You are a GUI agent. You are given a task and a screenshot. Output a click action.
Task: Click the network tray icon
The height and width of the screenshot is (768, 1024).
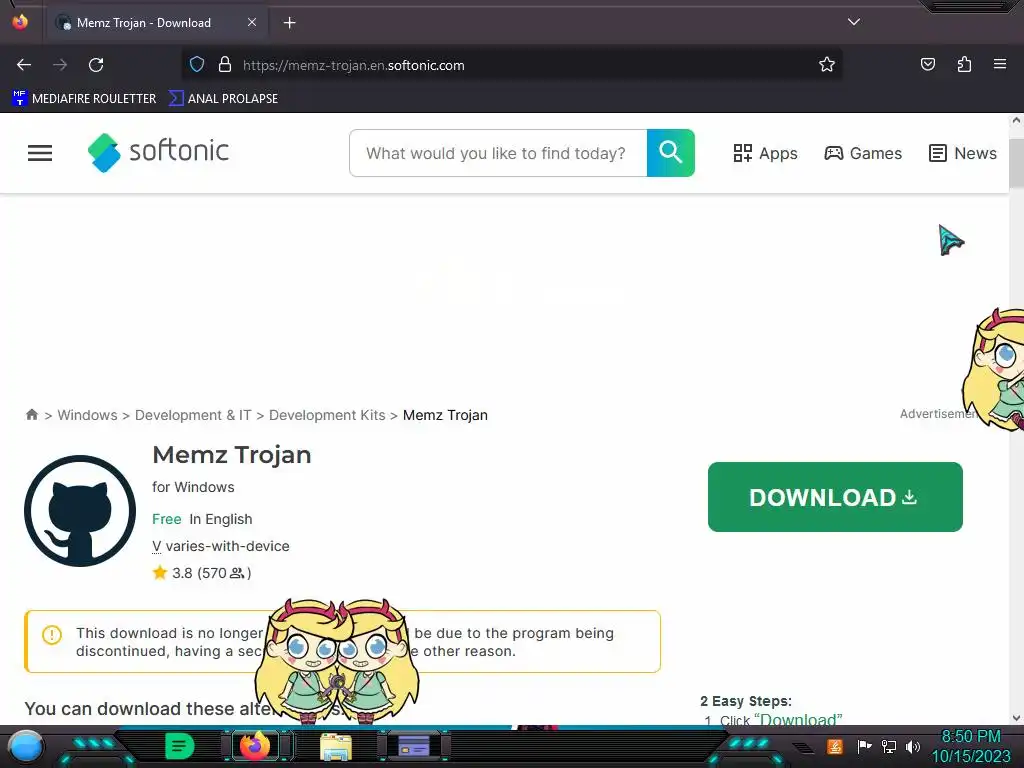tap(889, 746)
